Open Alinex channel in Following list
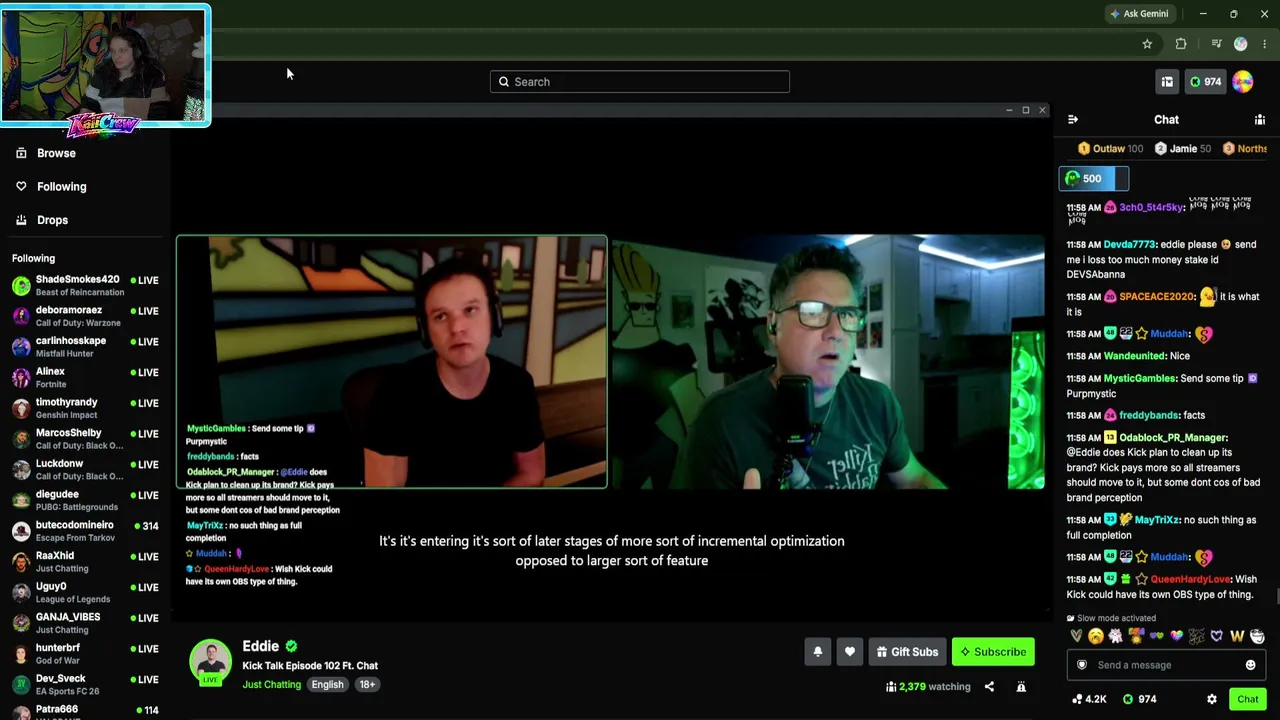Viewport: 1280px width, 720px height. coord(86,378)
